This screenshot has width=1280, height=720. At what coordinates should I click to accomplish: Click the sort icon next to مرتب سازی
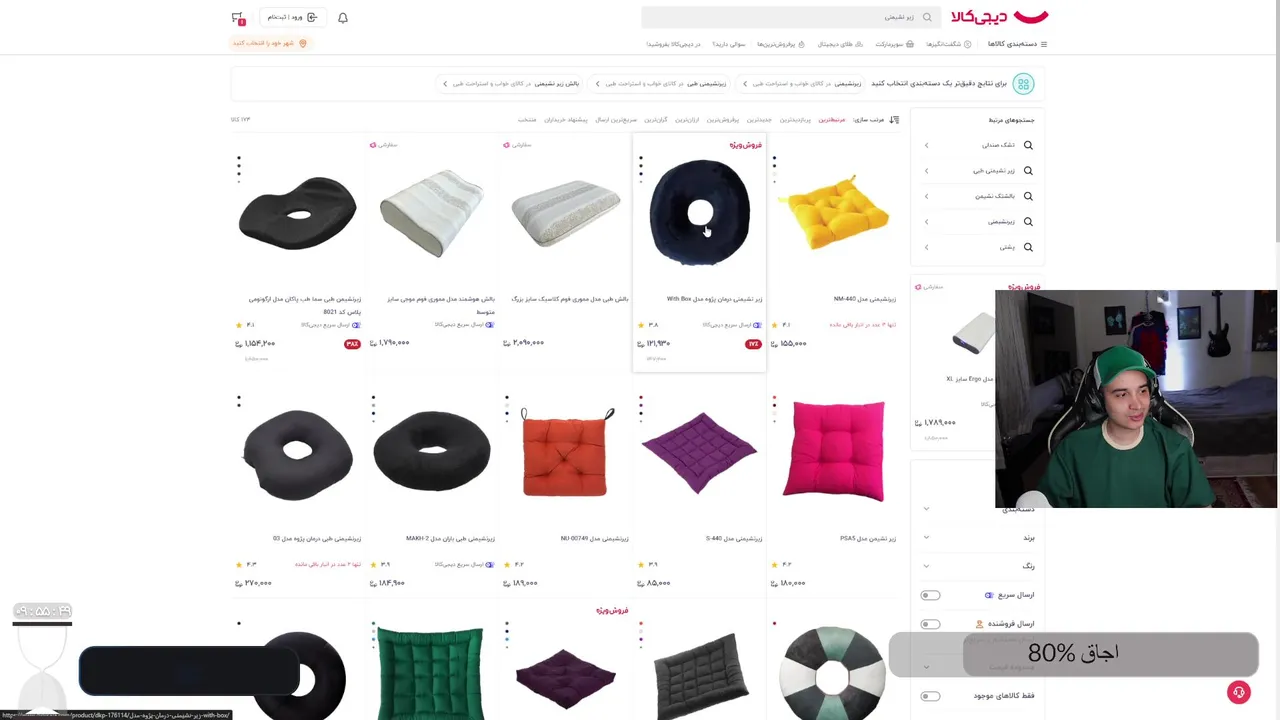coord(894,120)
